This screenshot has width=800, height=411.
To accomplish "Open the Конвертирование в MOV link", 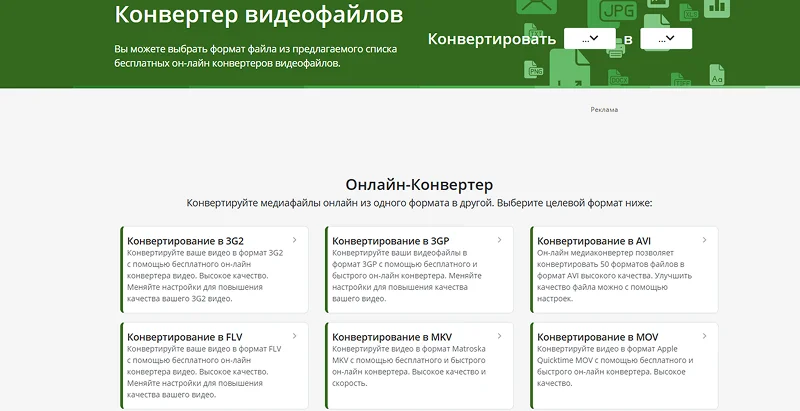I will point(597,337).
